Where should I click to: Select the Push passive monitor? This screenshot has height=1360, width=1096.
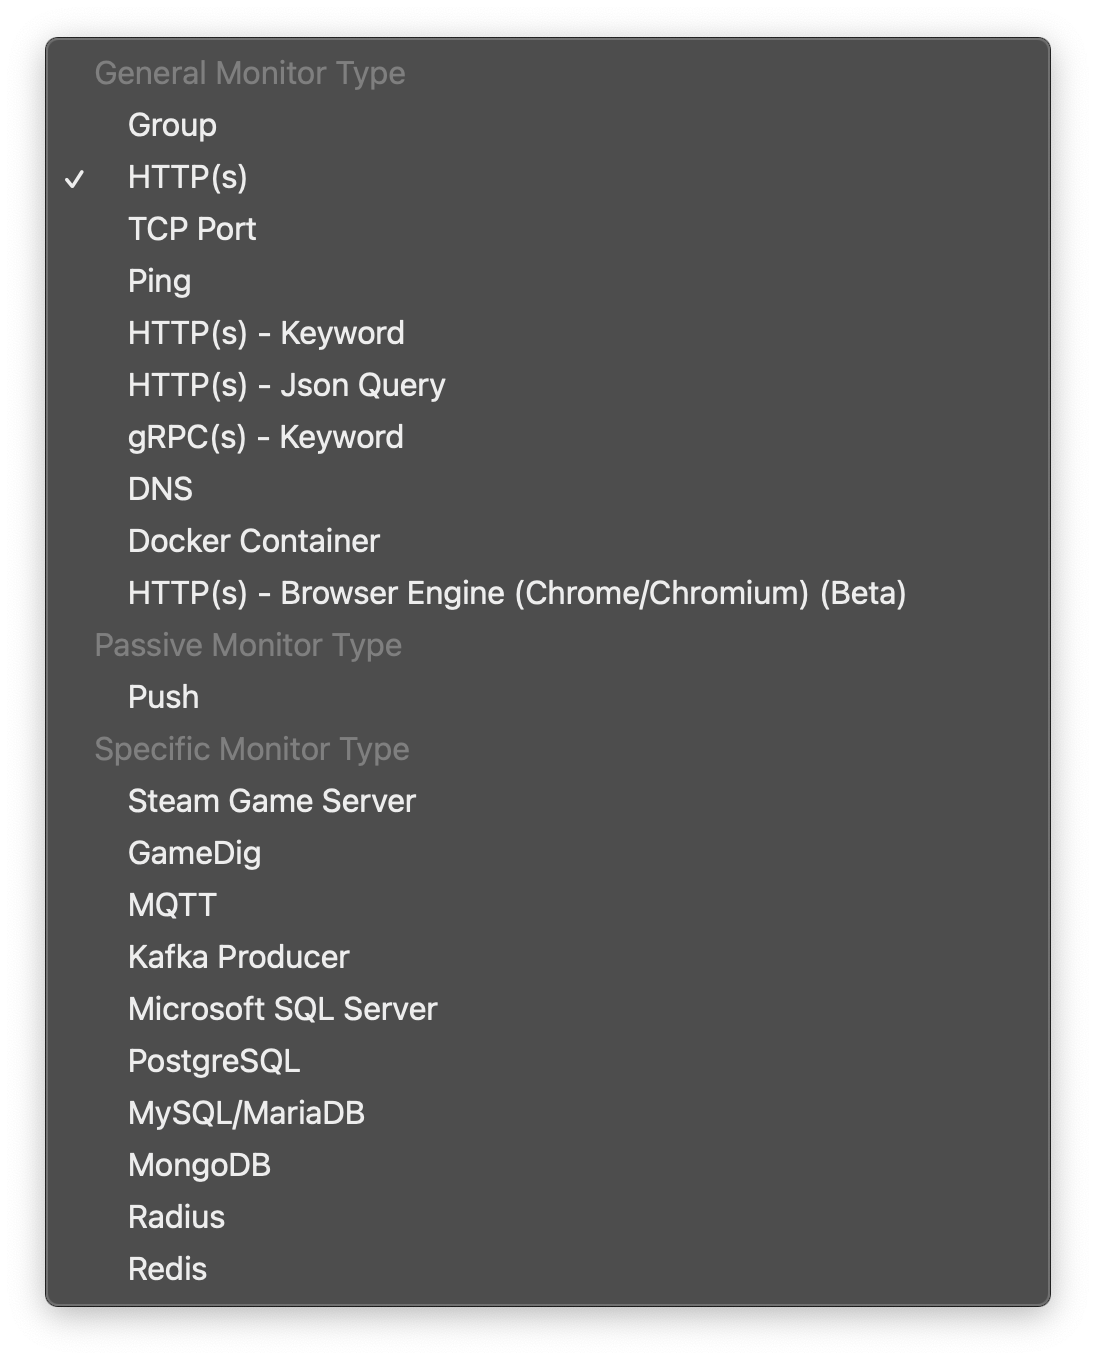pos(163,697)
